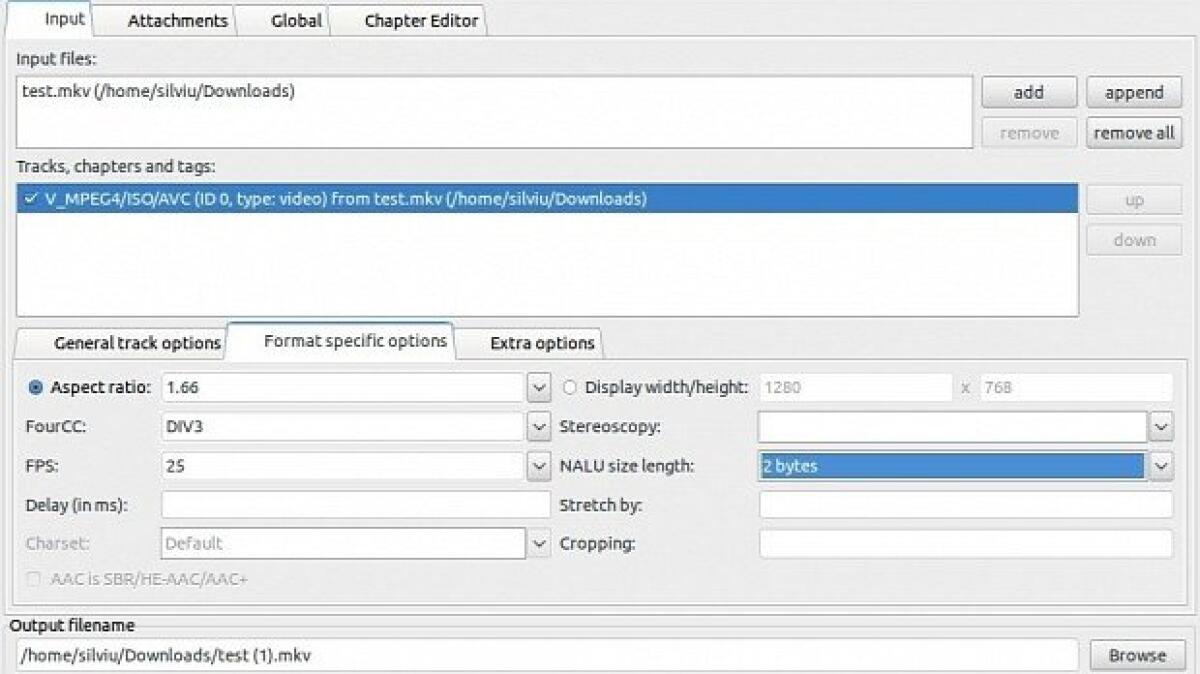The height and width of the screenshot is (674, 1200).
Task: Uncheck the V_MPEG4/ISO/AVC video track
Action: pyautogui.click(x=31, y=198)
